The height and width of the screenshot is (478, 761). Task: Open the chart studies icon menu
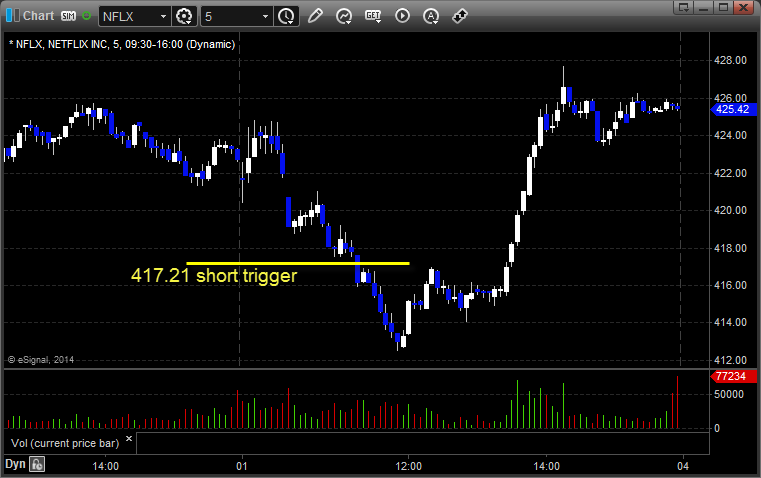[344, 16]
